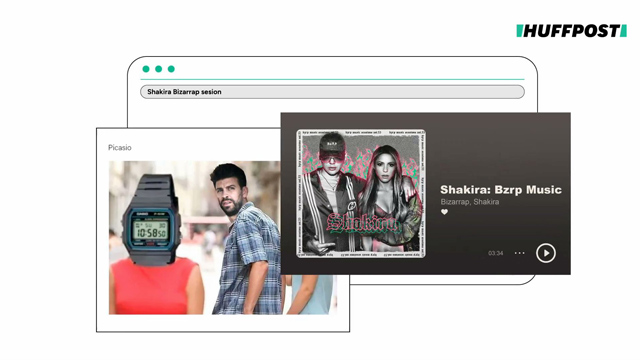640x360 pixels.
Task: Click the figure in the red dress
Action: coord(156,286)
